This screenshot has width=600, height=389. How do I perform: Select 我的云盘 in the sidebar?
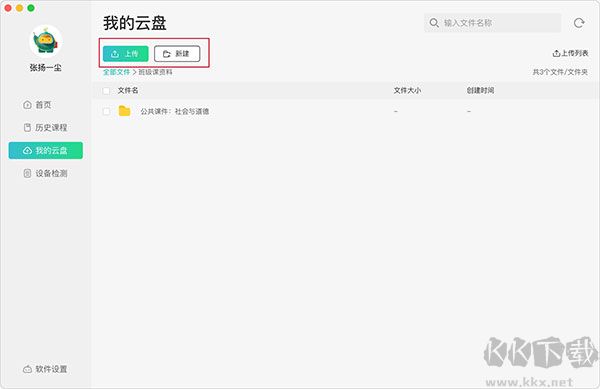46,150
